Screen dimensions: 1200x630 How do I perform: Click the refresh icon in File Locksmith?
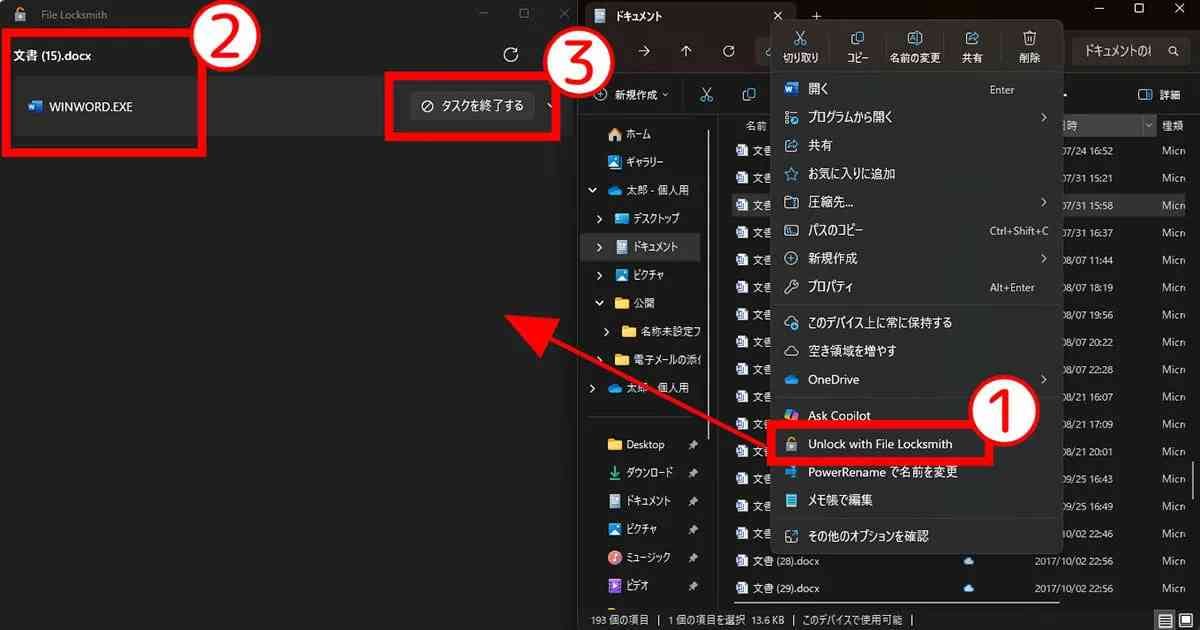[x=511, y=55]
